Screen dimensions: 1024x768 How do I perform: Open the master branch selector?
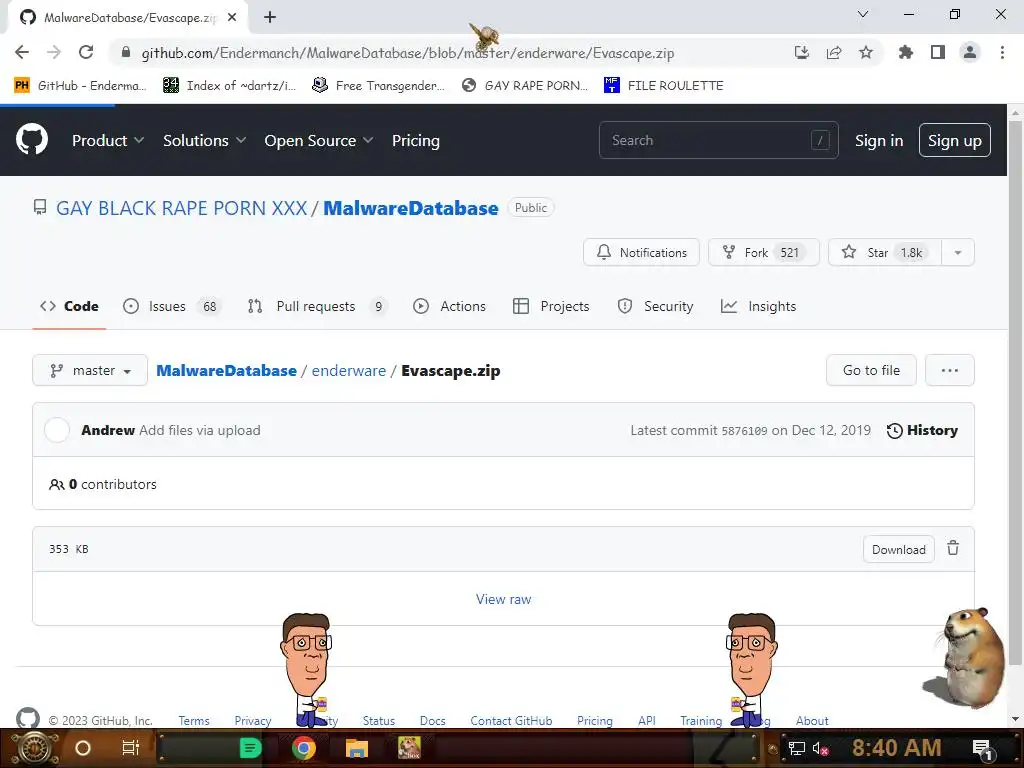(x=90, y=370)
